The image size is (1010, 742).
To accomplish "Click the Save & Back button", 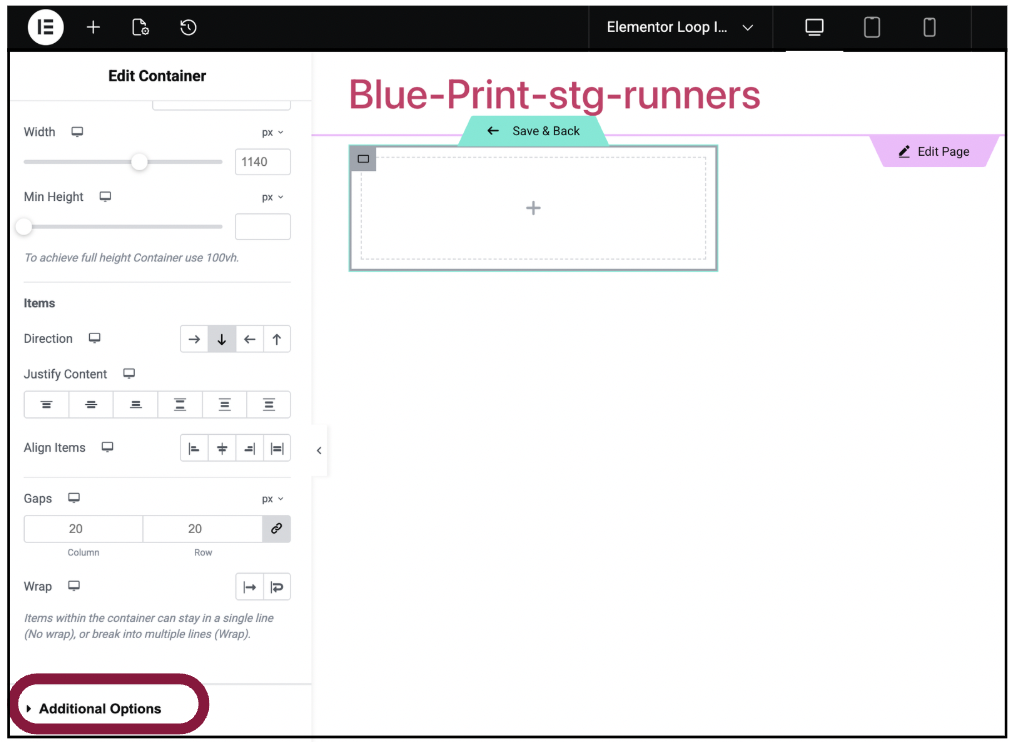I will tap(533, 131).
